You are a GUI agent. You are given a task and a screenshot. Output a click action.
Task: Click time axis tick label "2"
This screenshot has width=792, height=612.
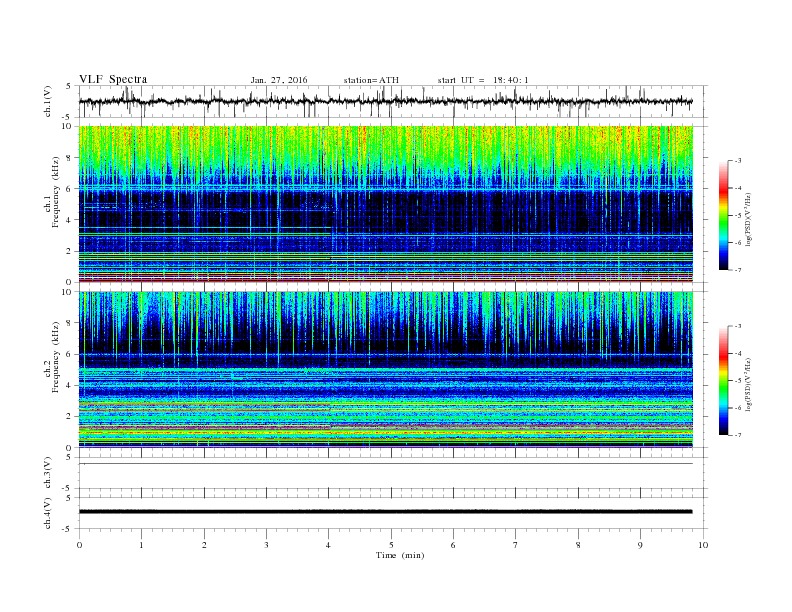coord(204,545)
